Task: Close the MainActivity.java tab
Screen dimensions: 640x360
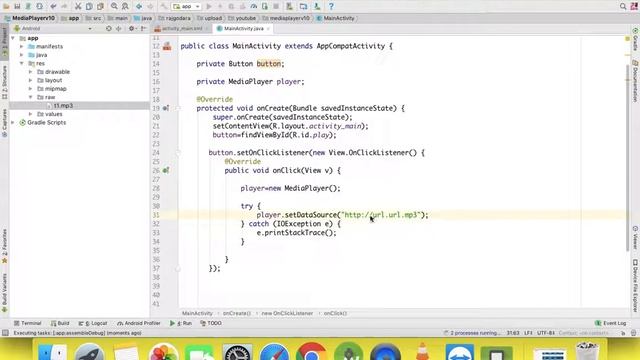Action: pos(268,29)
